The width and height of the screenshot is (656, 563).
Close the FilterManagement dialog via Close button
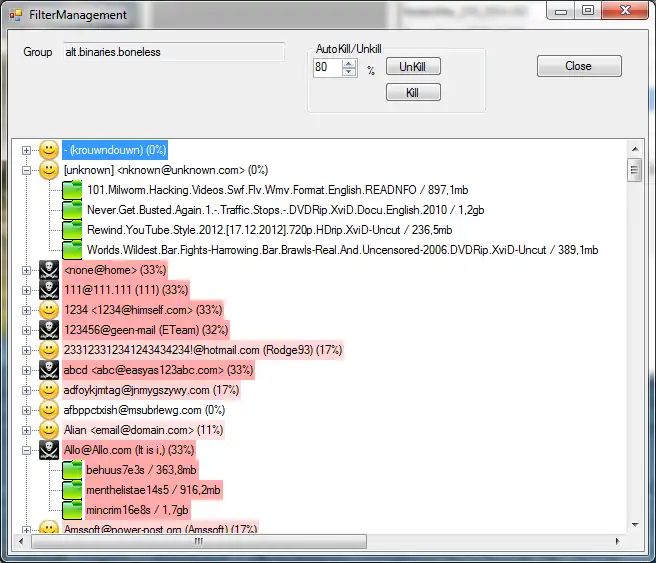coord(579,66)
